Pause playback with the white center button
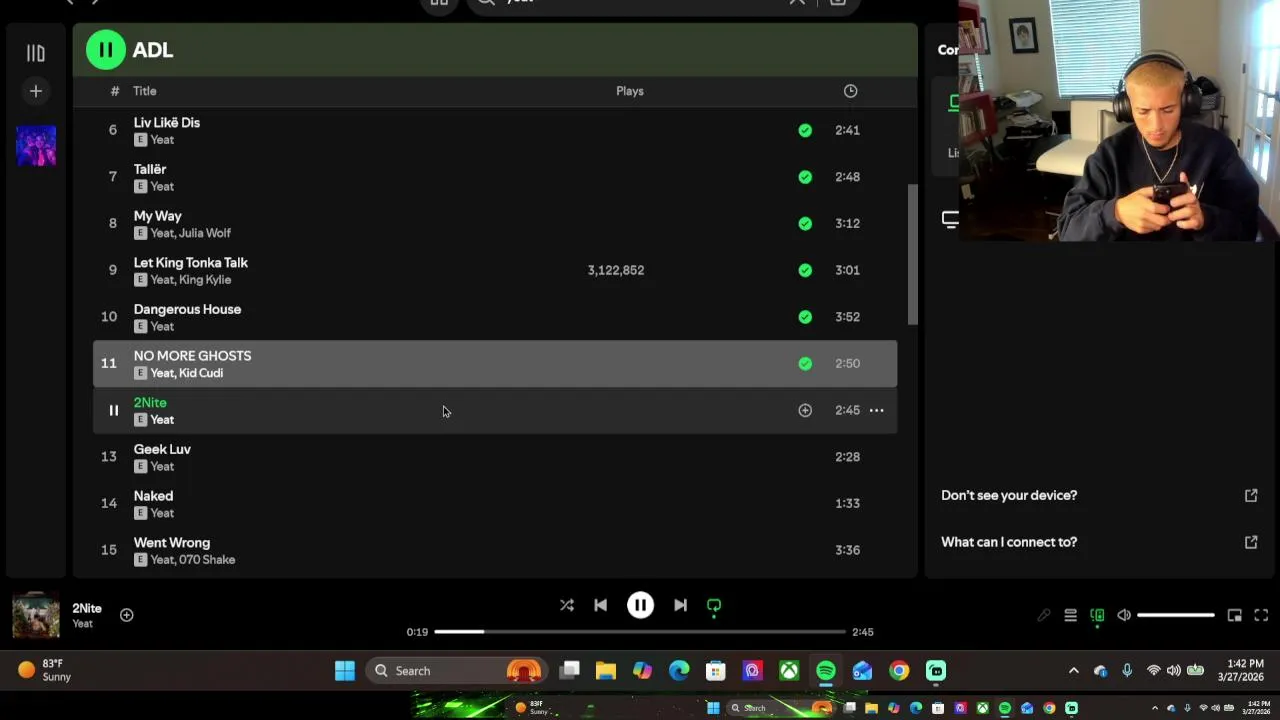 640,605
